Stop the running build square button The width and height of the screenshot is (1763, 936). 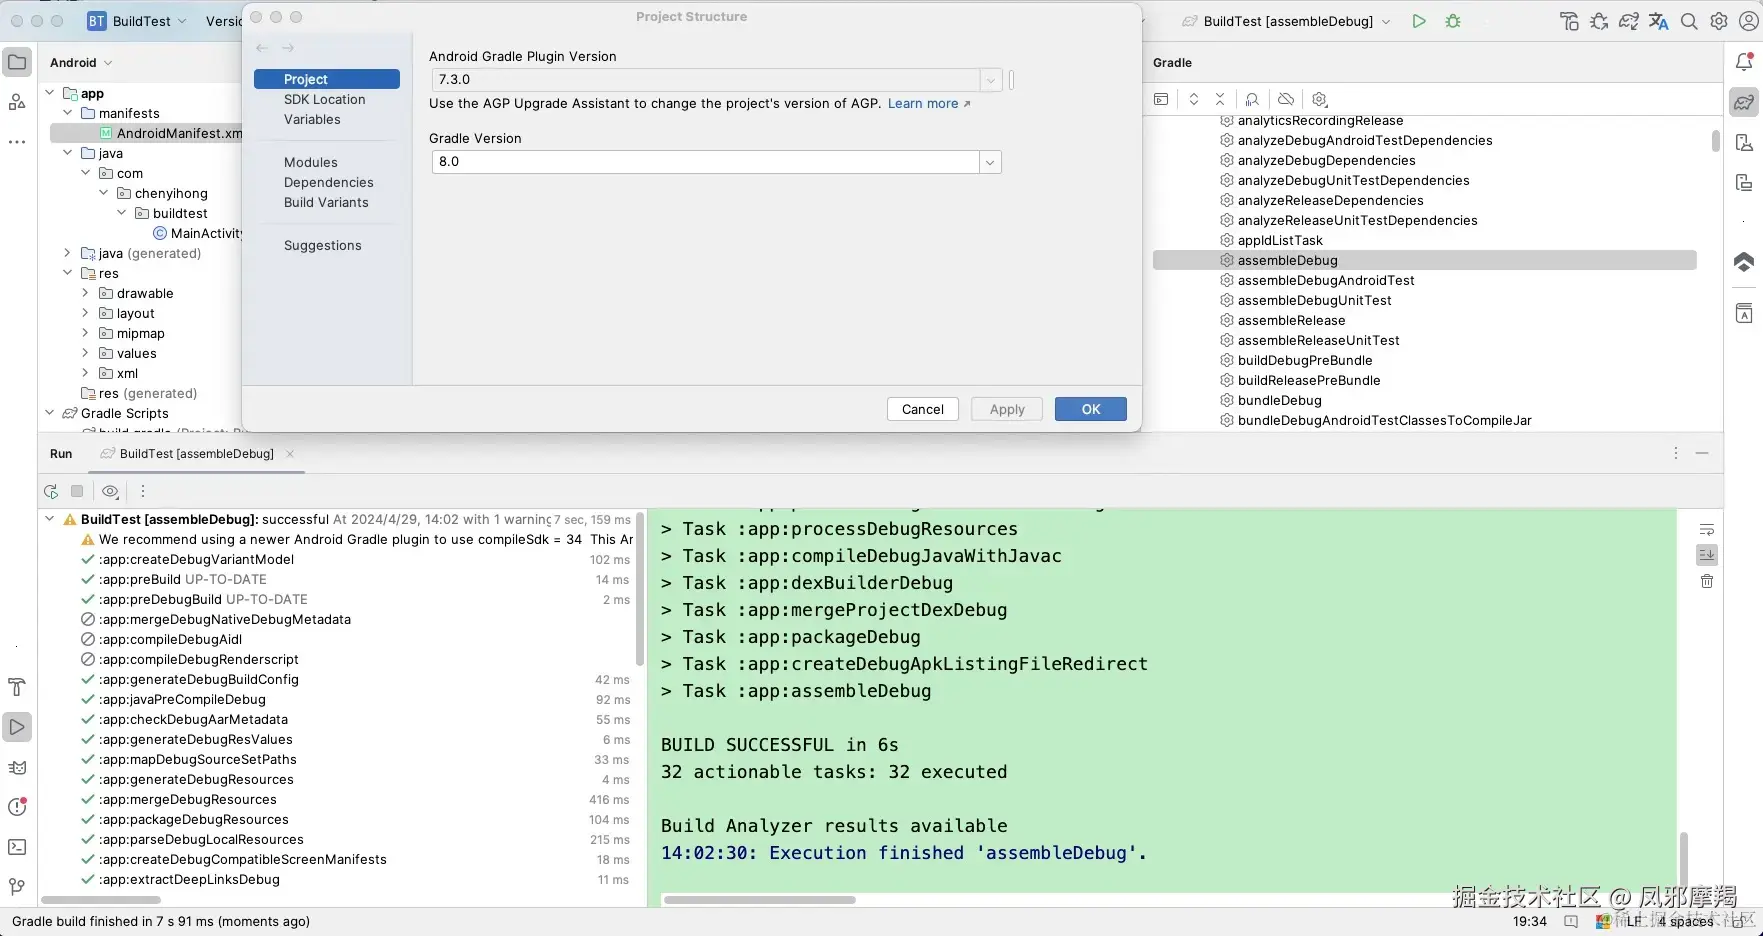point(77,491)
